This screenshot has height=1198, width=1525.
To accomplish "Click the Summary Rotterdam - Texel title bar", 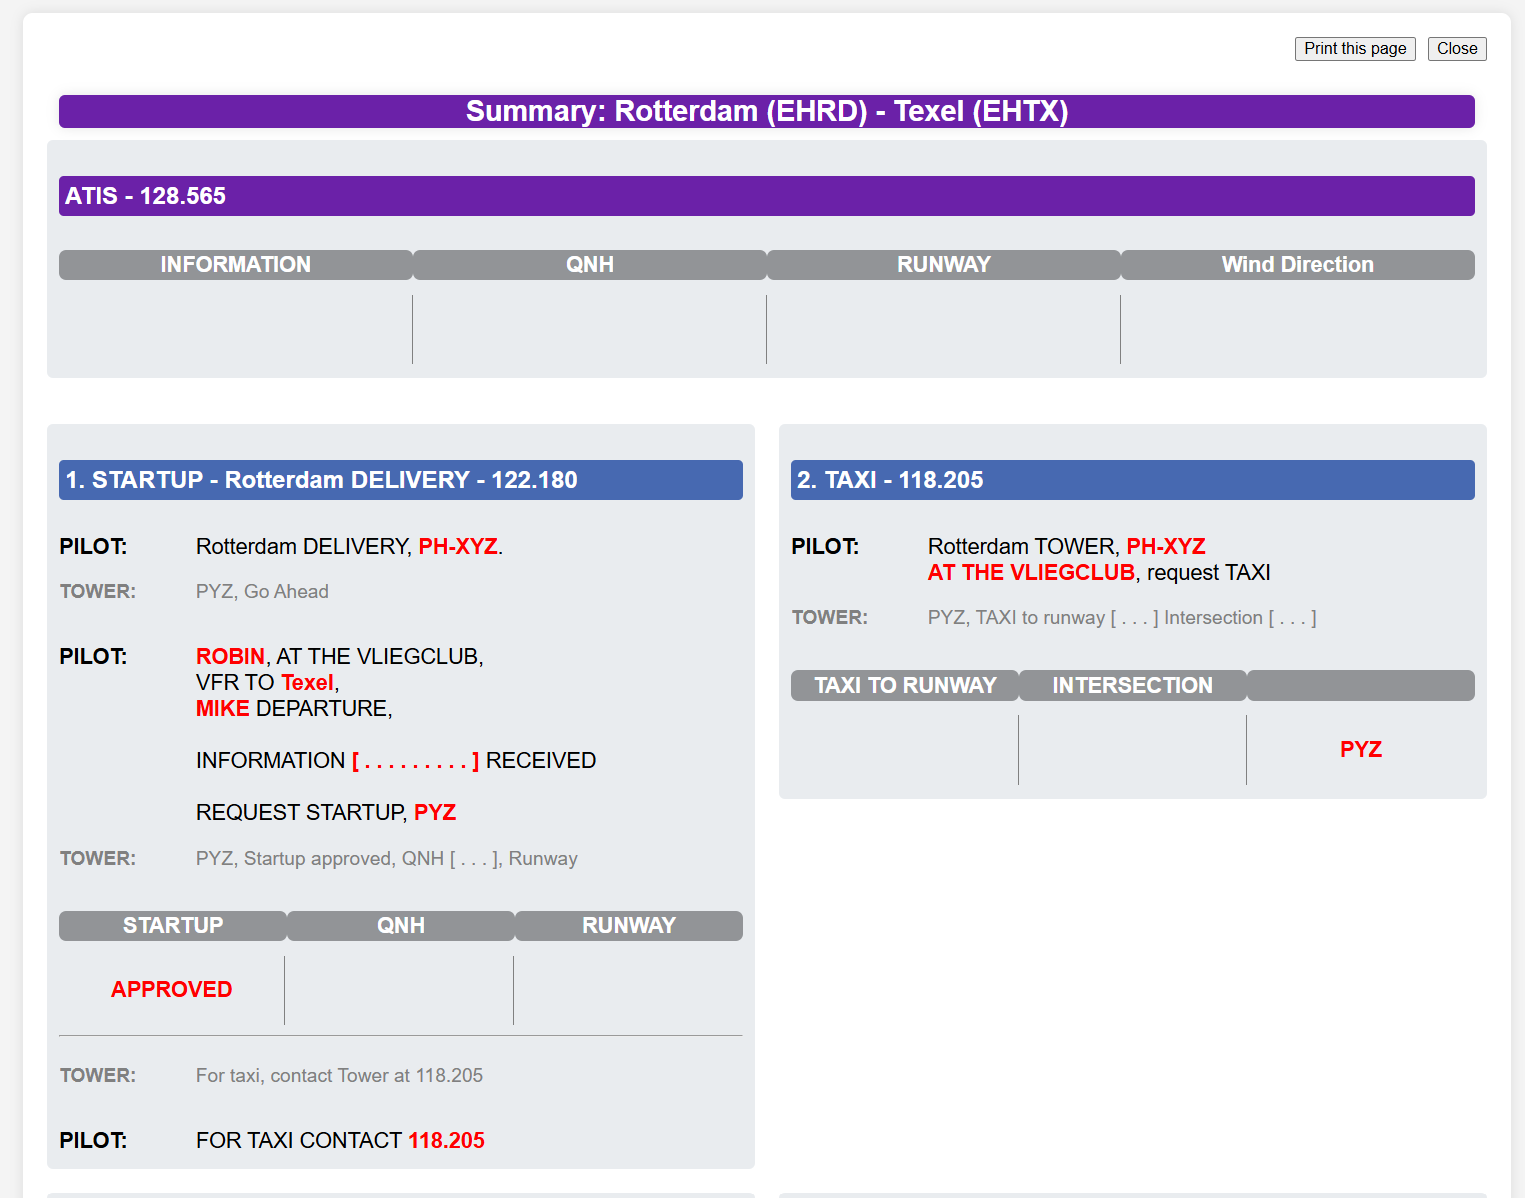I will click(x=766, y=112).
